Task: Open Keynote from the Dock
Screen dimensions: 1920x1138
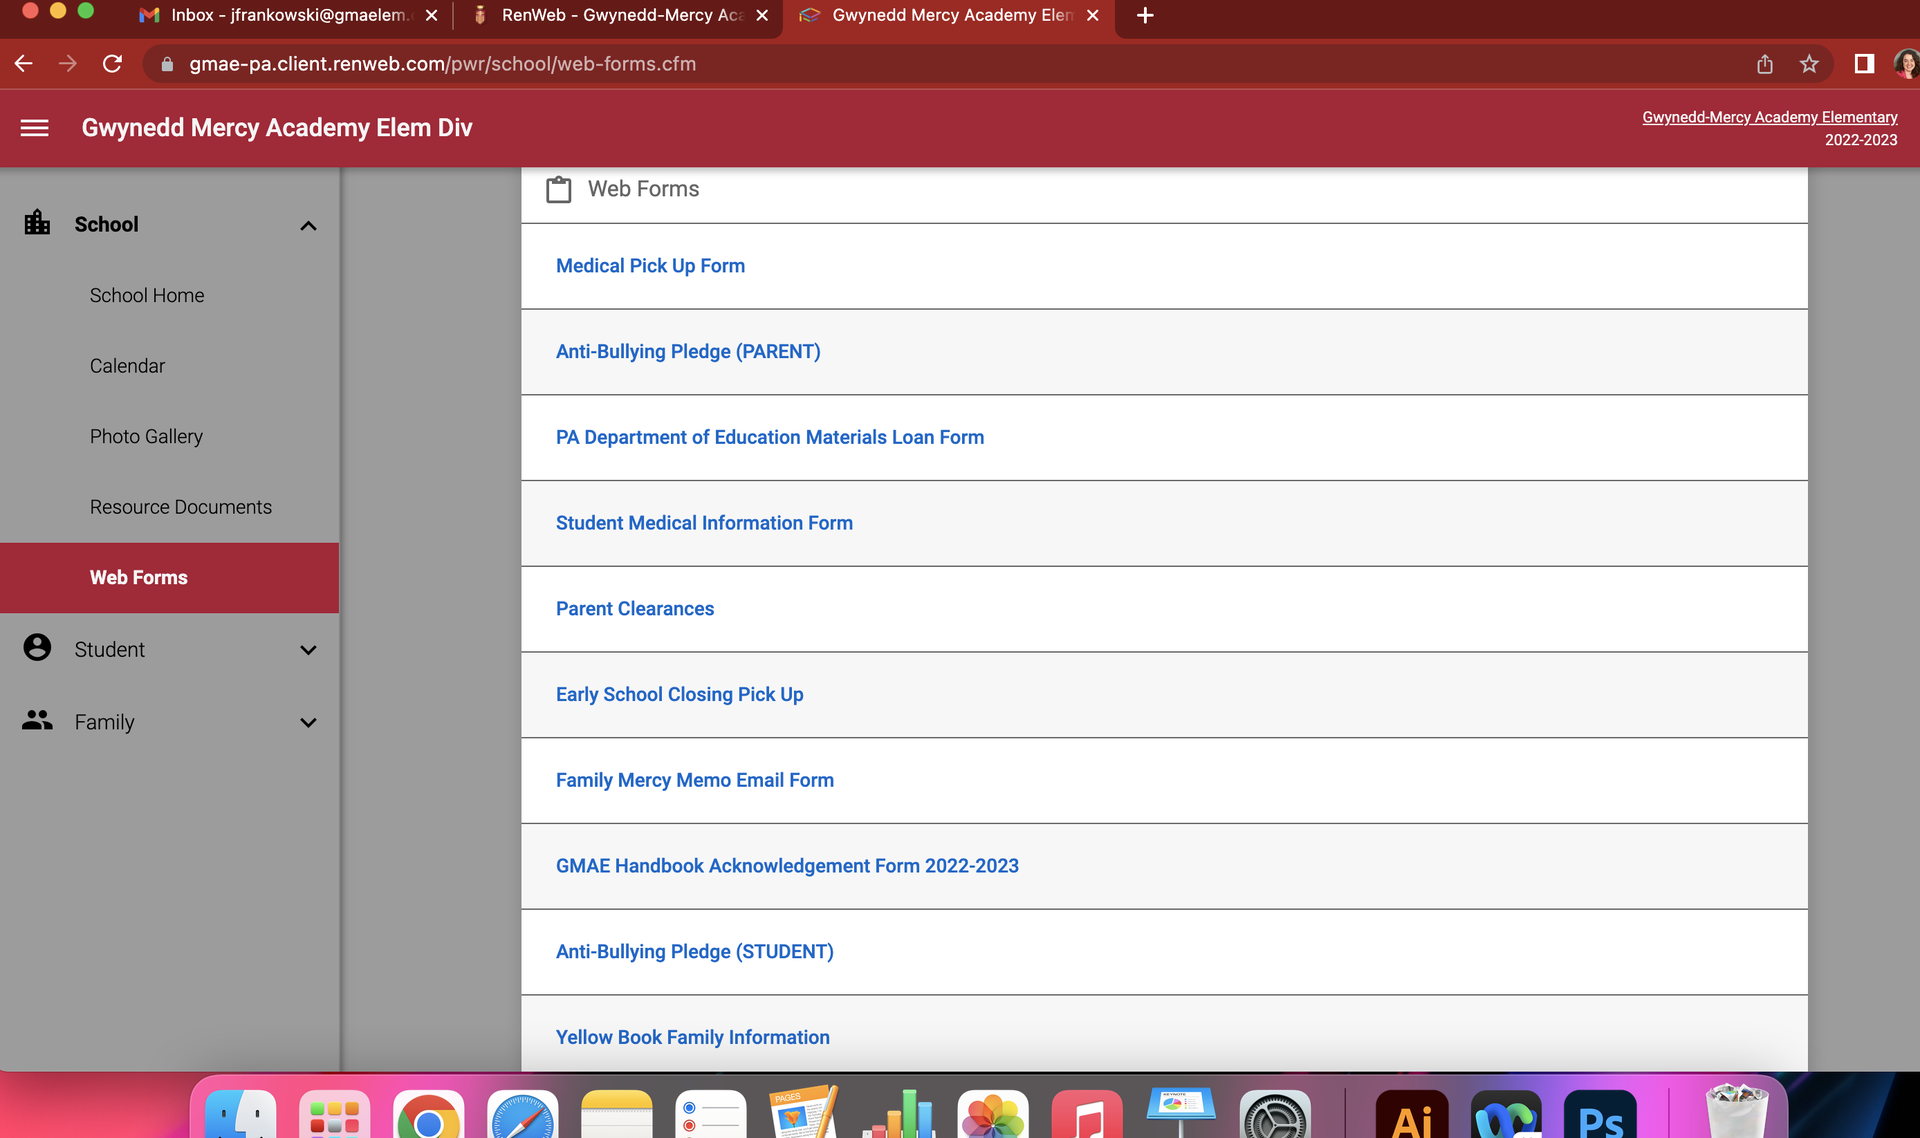Action: (1183, 1113)
